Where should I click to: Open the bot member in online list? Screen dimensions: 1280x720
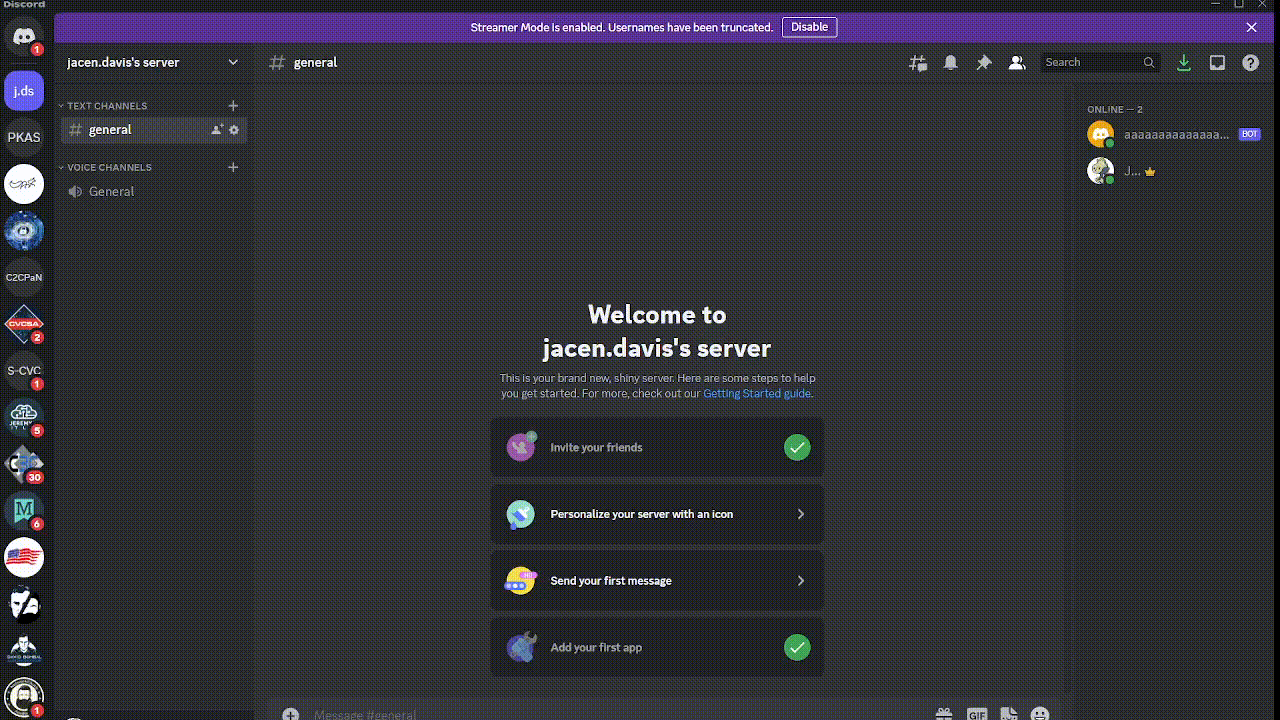(x=1174, y=134)
